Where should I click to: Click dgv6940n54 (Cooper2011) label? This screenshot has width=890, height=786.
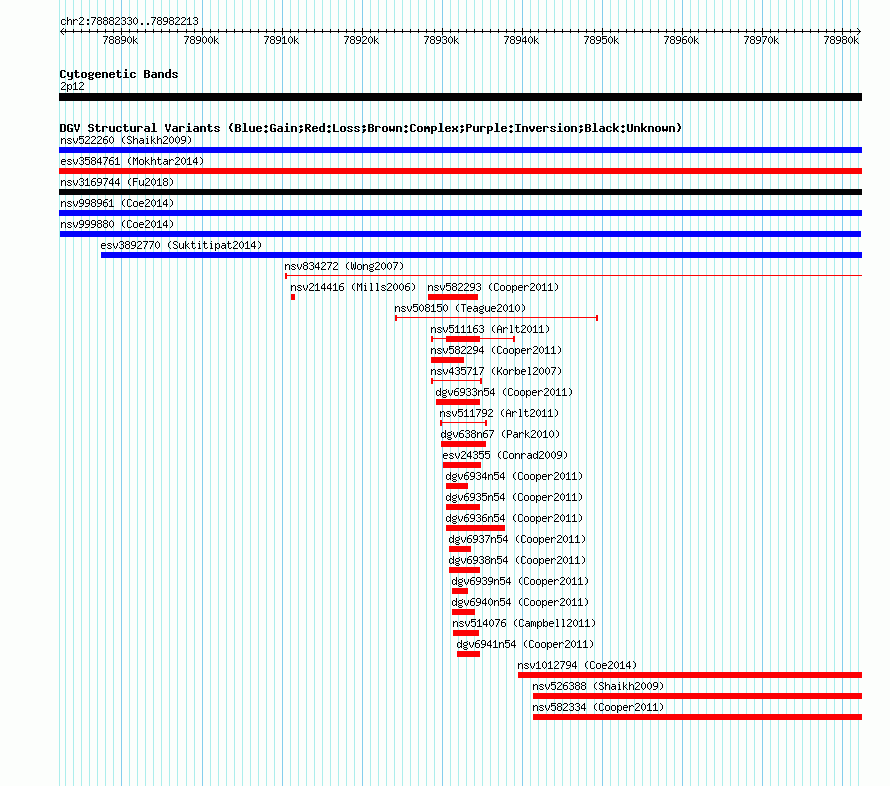click(x=520, y=602)
